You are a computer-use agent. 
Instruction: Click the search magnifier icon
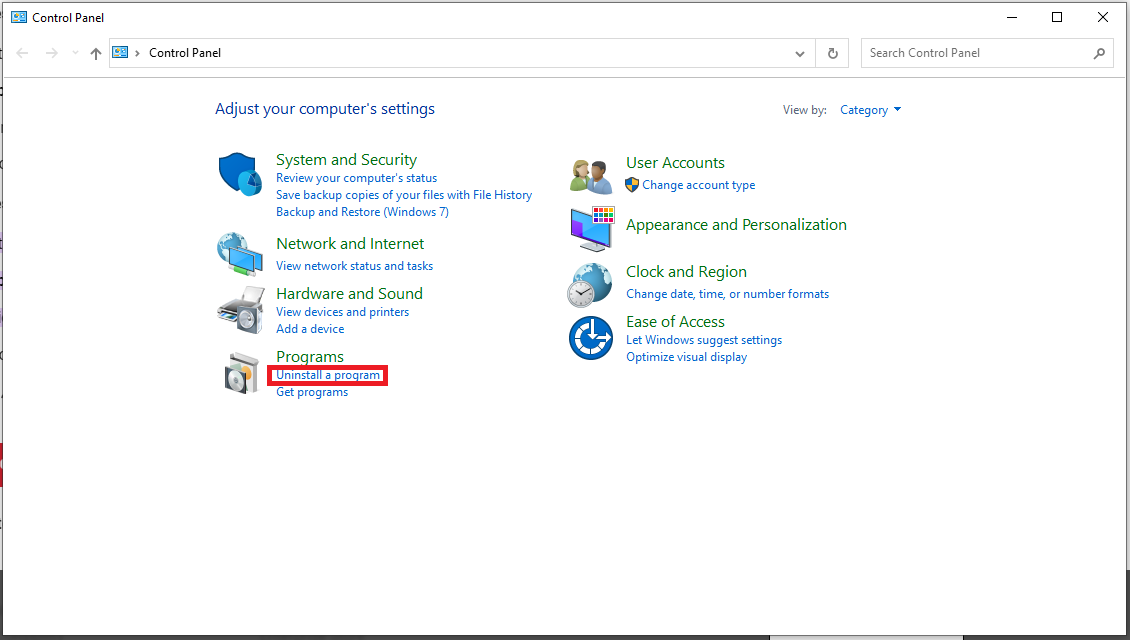click(1099, 53)
